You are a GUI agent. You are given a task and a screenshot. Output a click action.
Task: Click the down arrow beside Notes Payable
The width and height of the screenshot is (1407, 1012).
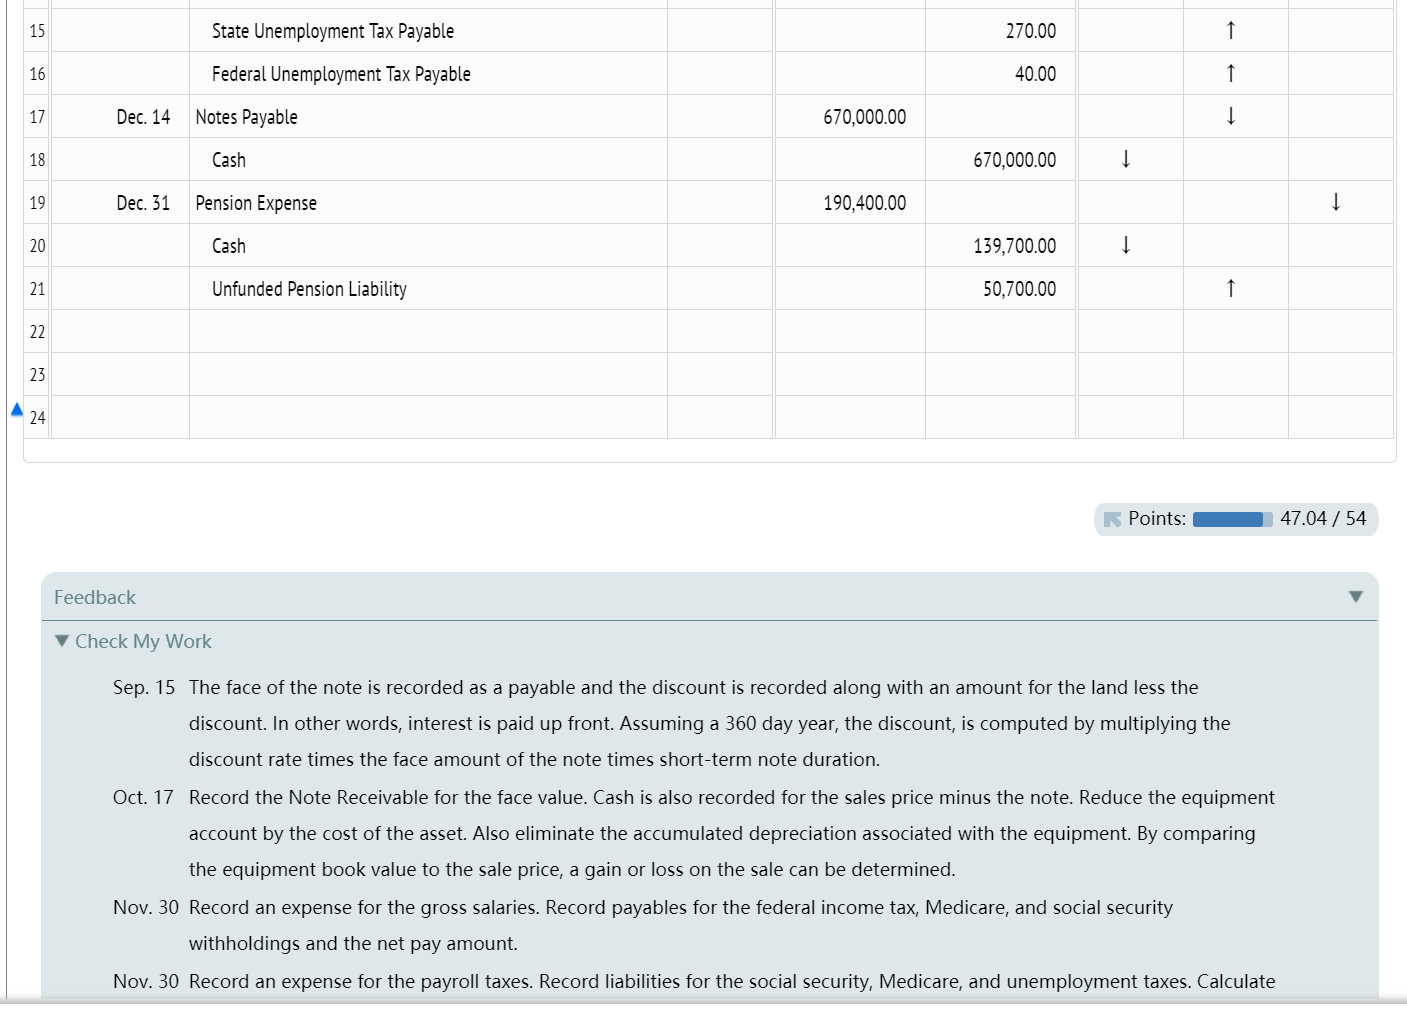click(x=1232, y=116)
